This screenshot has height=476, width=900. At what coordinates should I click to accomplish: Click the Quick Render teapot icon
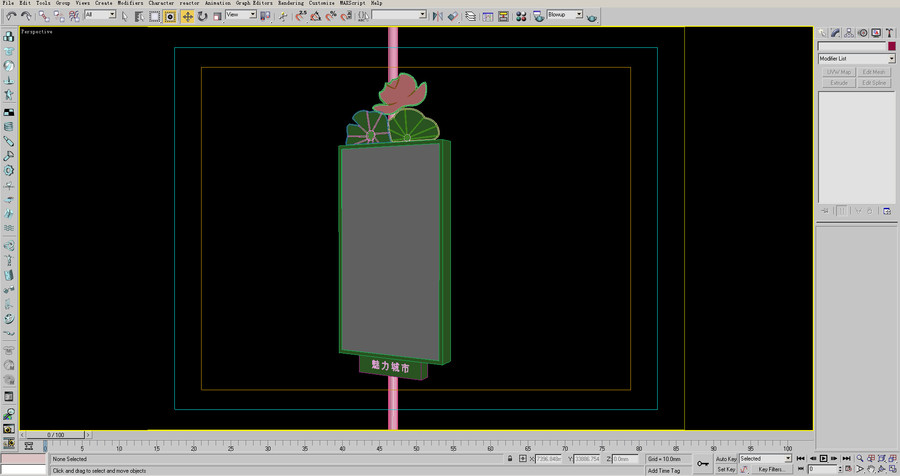592,17
